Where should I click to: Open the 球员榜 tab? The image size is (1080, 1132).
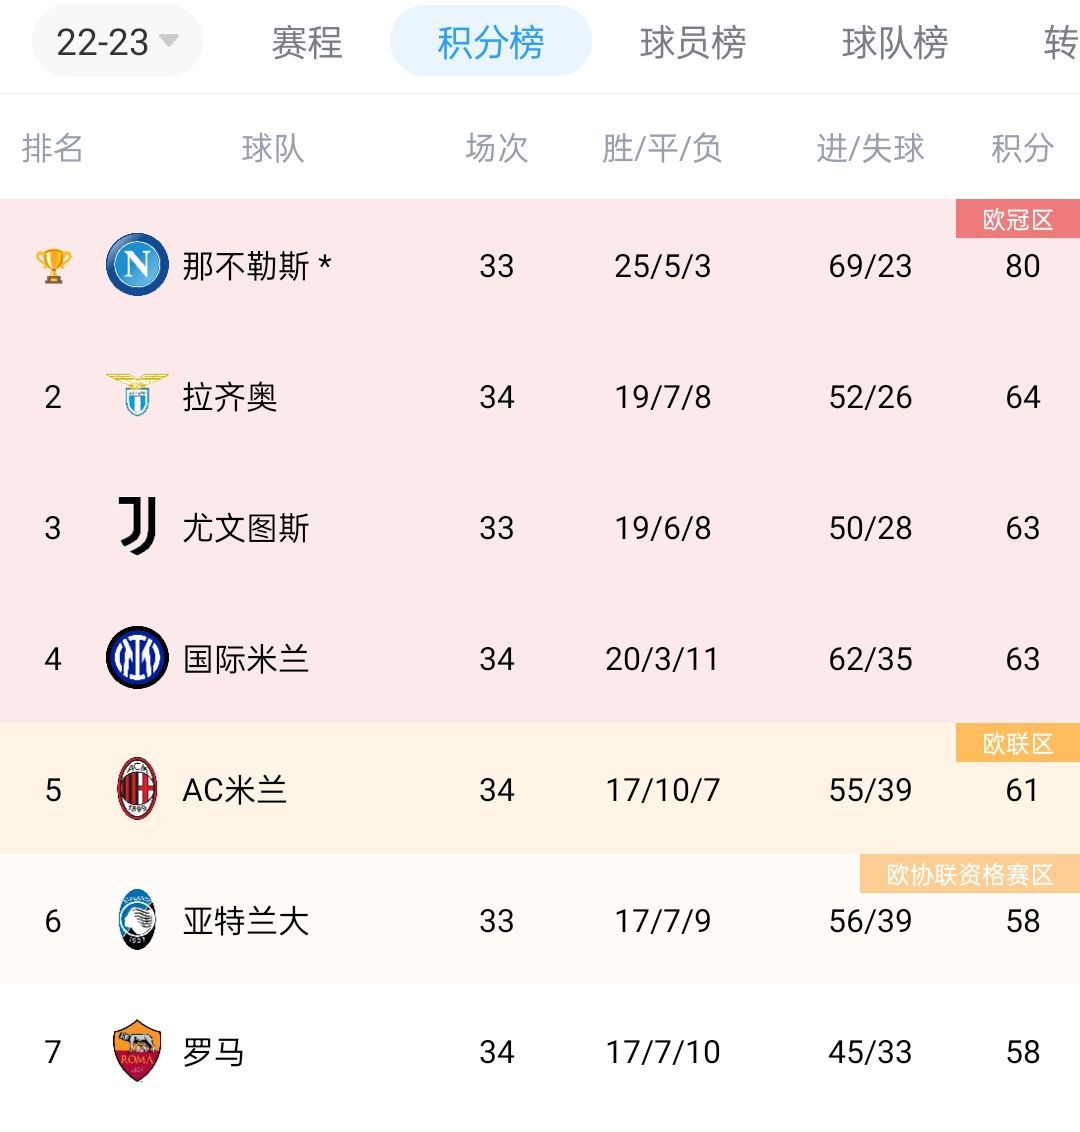[x=692, y=43]
